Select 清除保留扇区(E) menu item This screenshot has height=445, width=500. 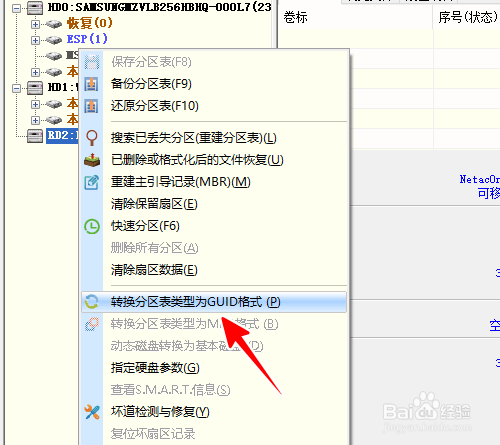(x=214, y=204)
